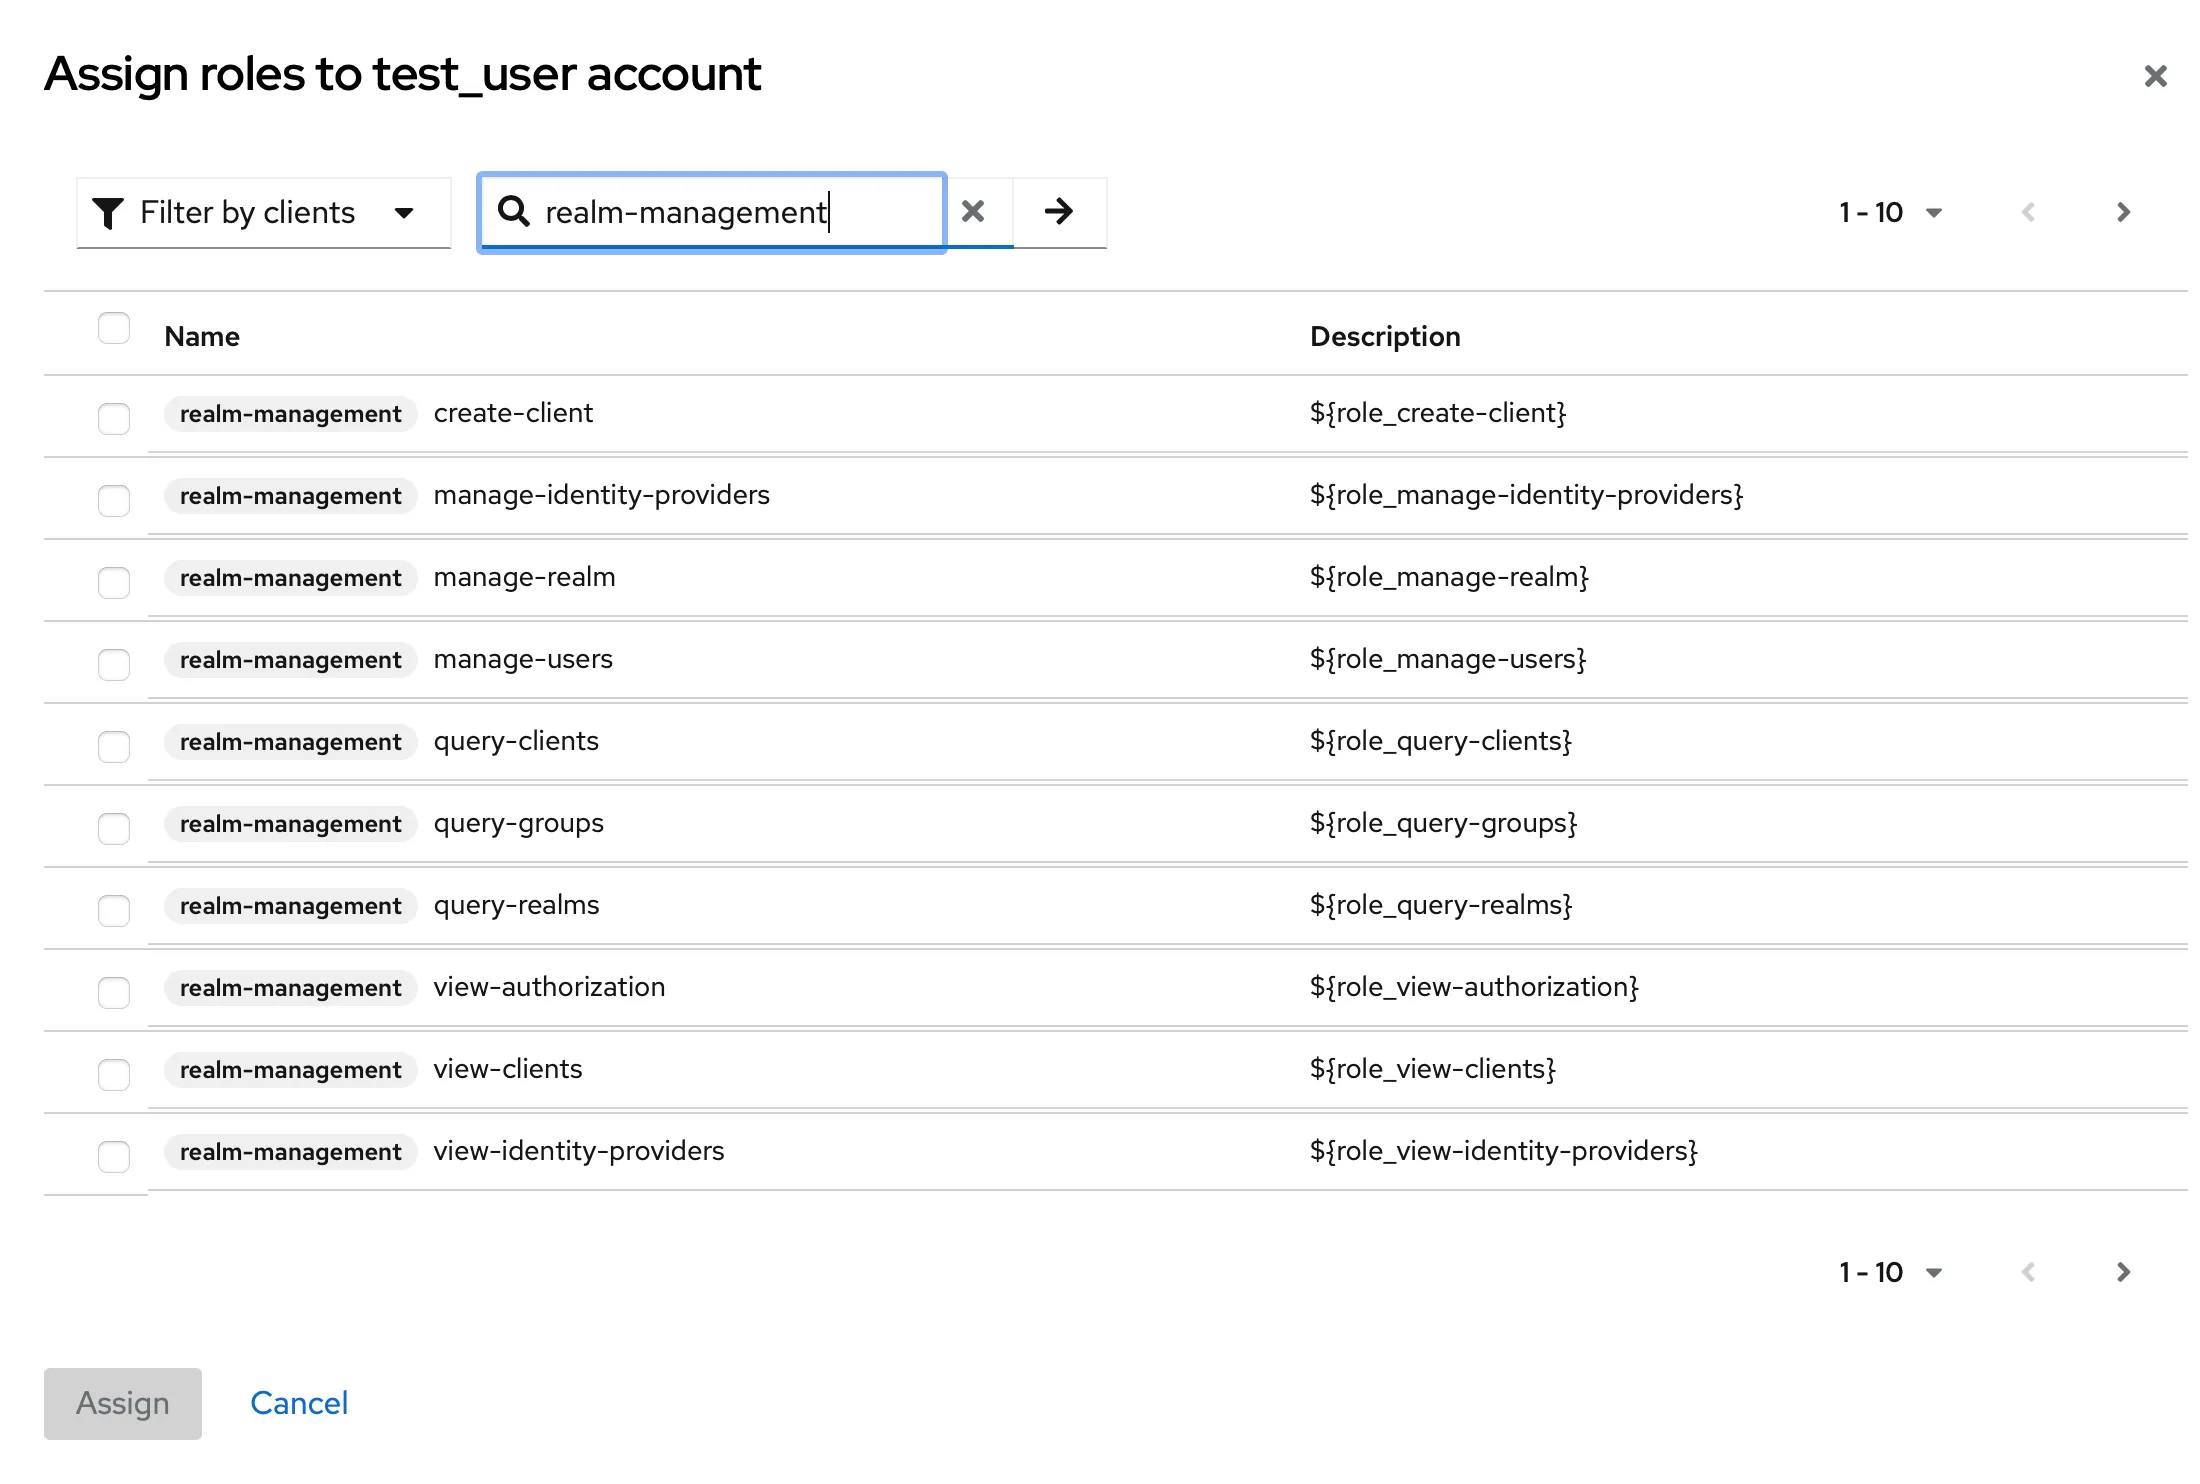Go to next page in bottom pagination
The width and height of the screenshot is (2200, 1484).
coord(2123,1272)
